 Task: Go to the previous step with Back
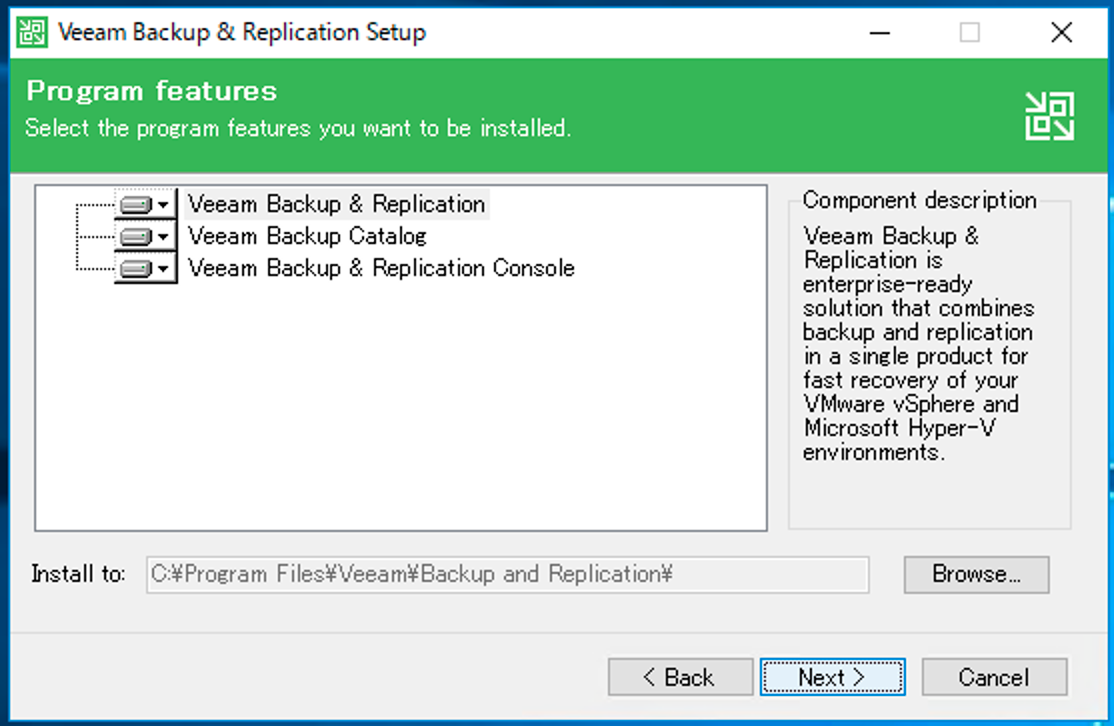680,677
